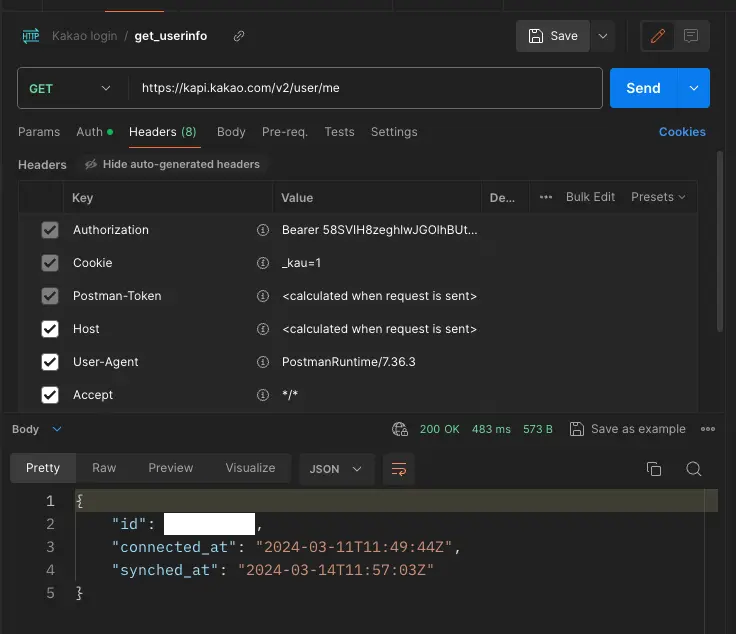The image size is (736, 634).
Task: Click the headers panel vertical scrollbar
Action: click(720, 242)
